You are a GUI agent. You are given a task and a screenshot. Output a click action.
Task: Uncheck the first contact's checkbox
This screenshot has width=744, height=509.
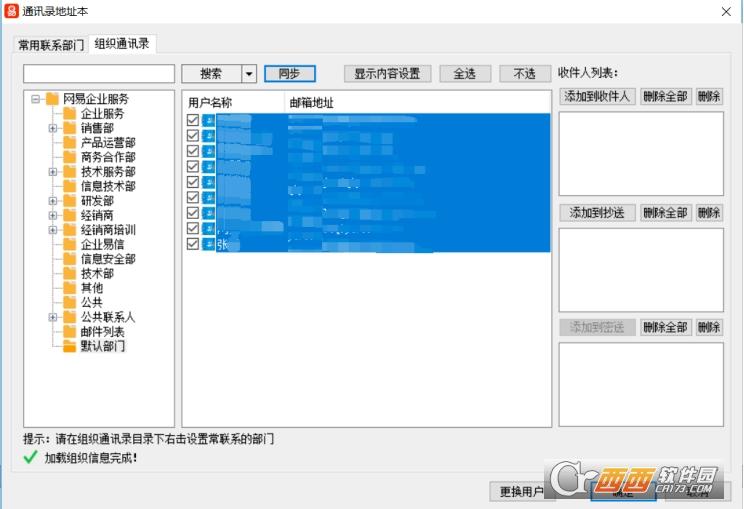(x=193, y=120)
